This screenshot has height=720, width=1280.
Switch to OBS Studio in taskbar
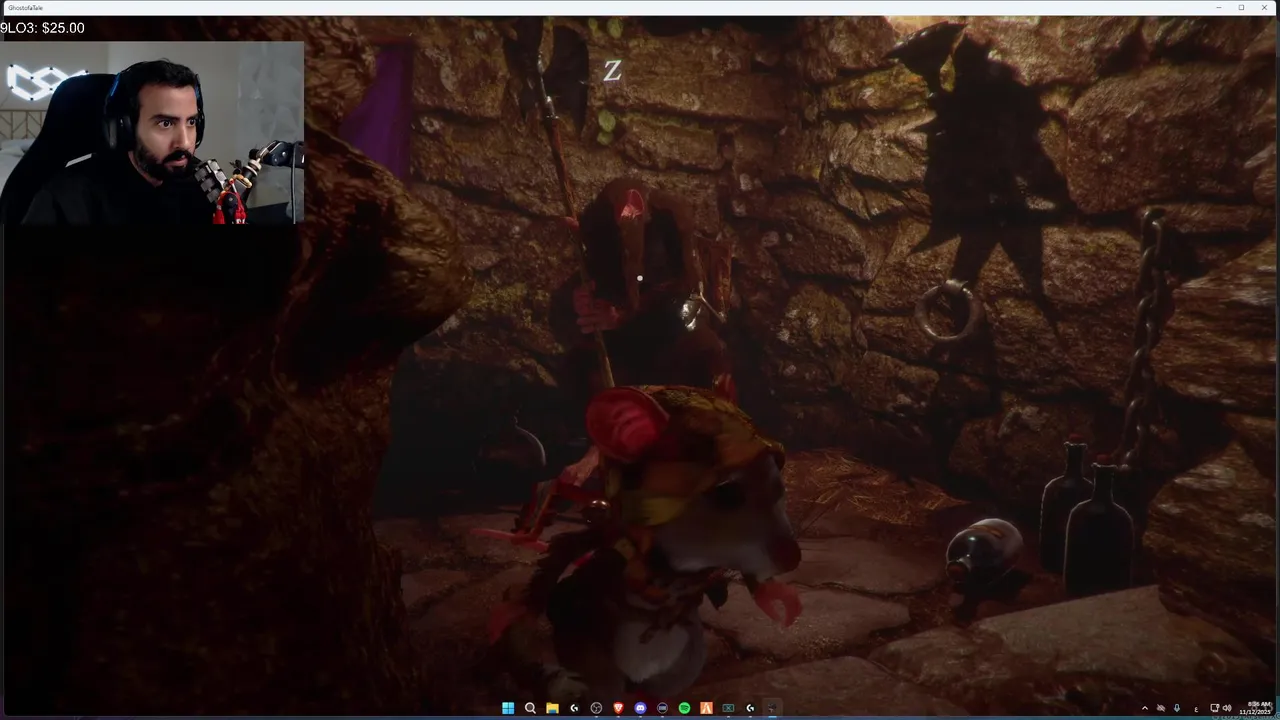(597, 708)
